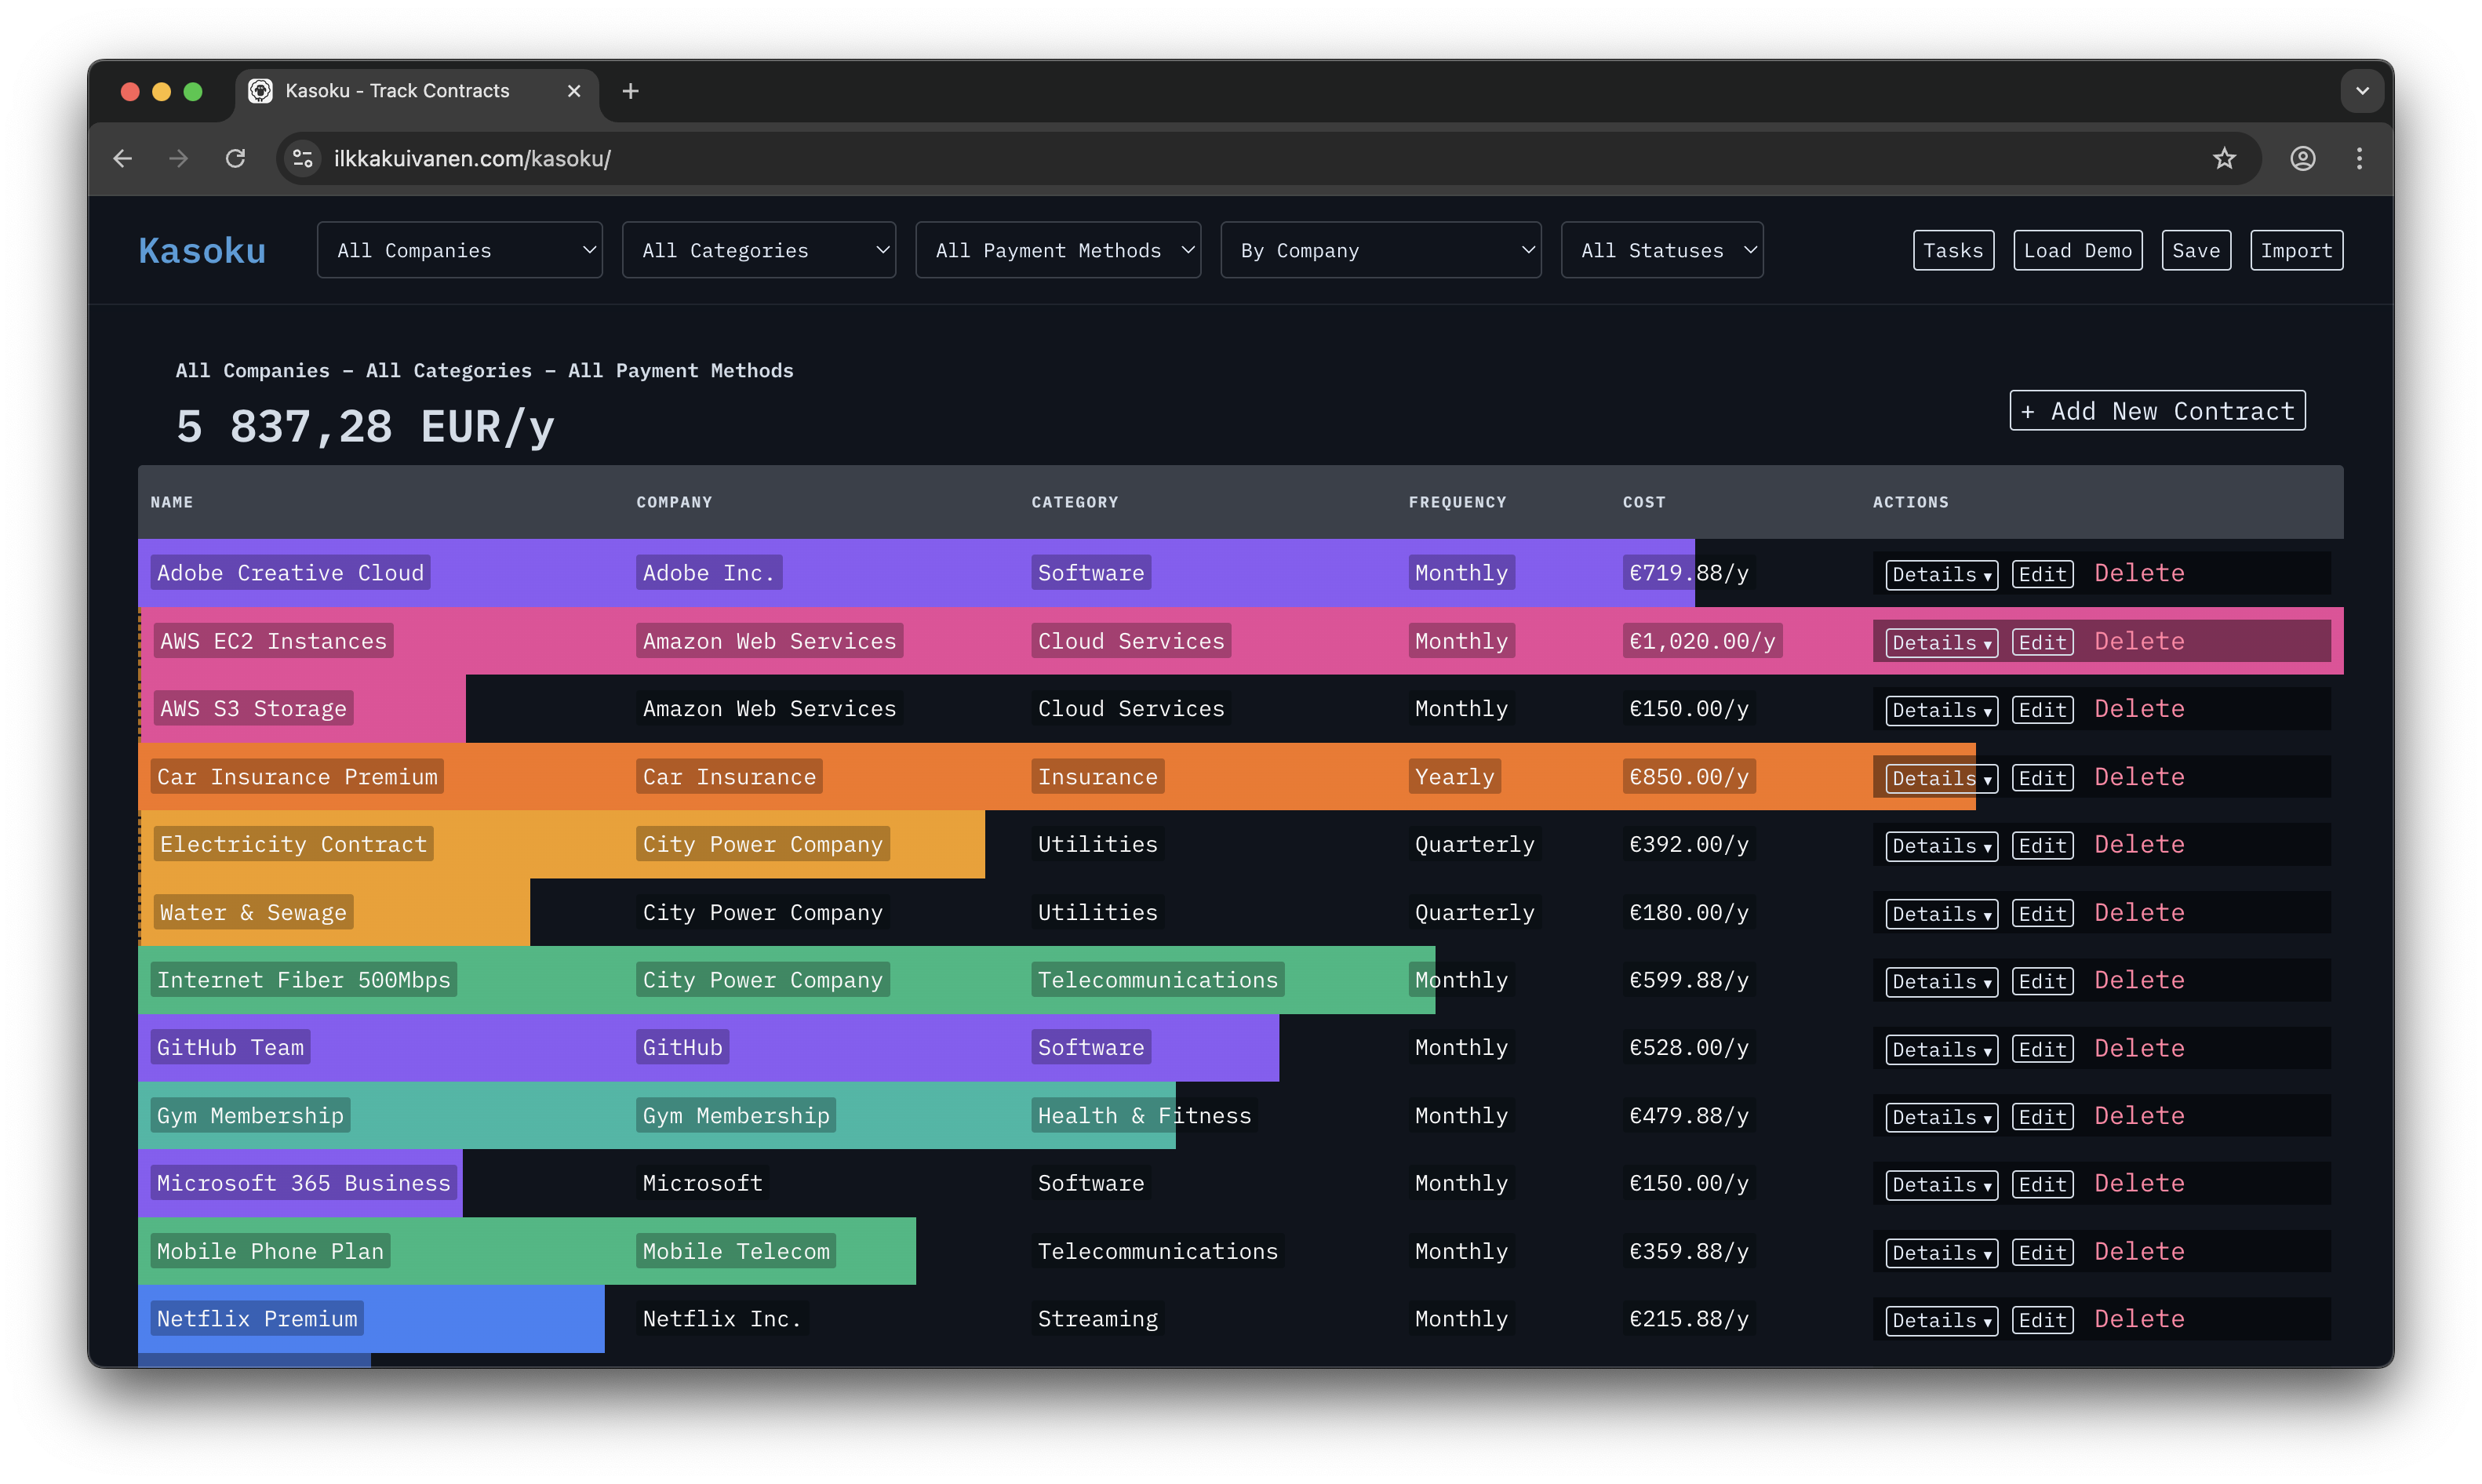Open a new browser tab
The width and height of the screenshot is (2482, 1484).
click(630, 91)
